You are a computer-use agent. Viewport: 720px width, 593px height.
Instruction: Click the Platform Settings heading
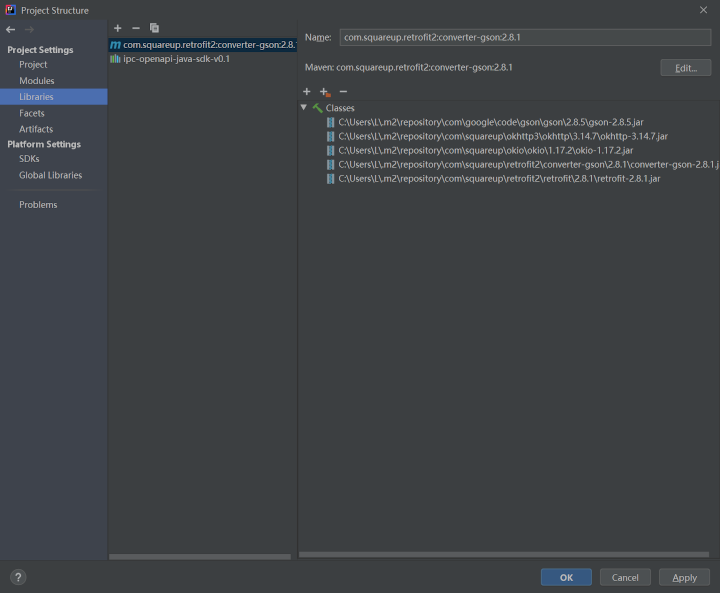(x=44, y=144)
